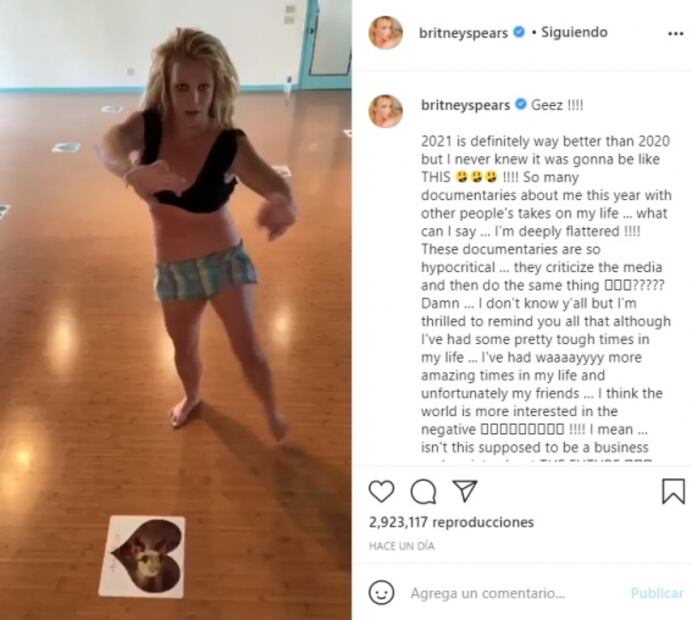Viewport: 692px width, 620px height.
Task: Open britneyspears username link in header
Action: point(463,33)
